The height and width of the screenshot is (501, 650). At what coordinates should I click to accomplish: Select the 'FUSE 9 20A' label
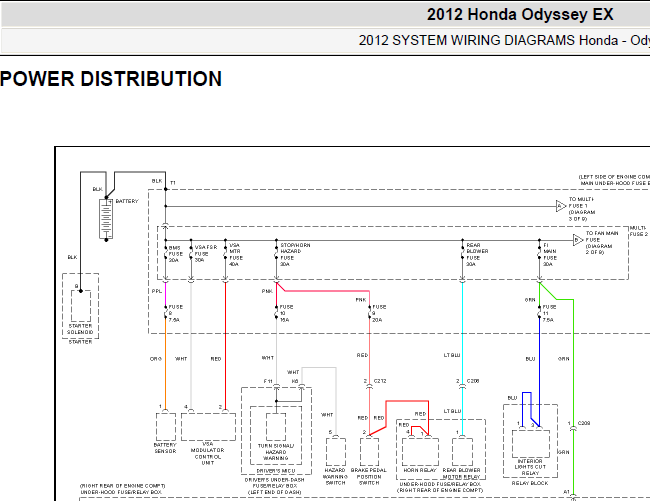pos(378,313)
